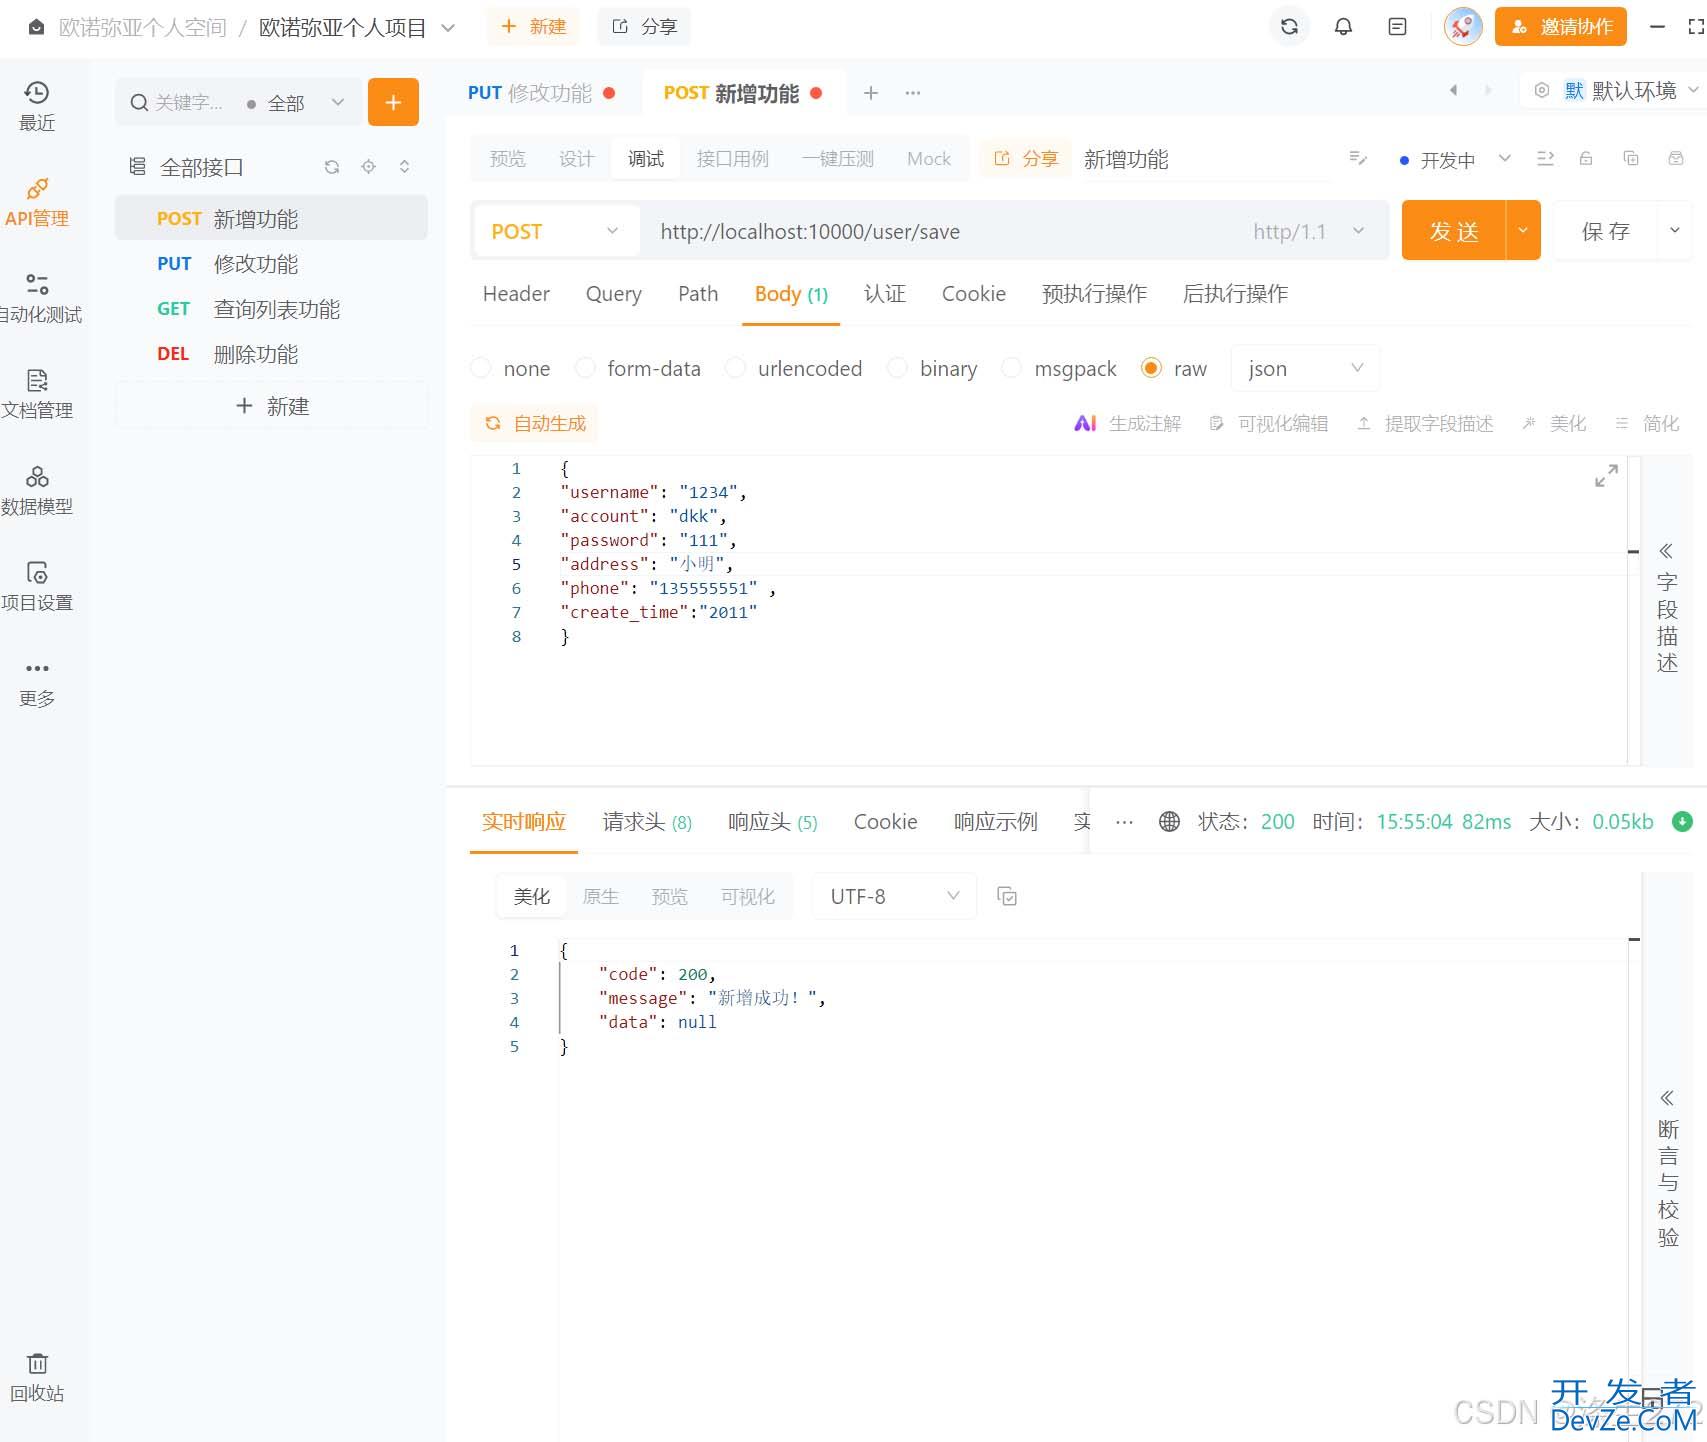
Task: Open the API管理 sidebar section
Action: click(37, 203)
